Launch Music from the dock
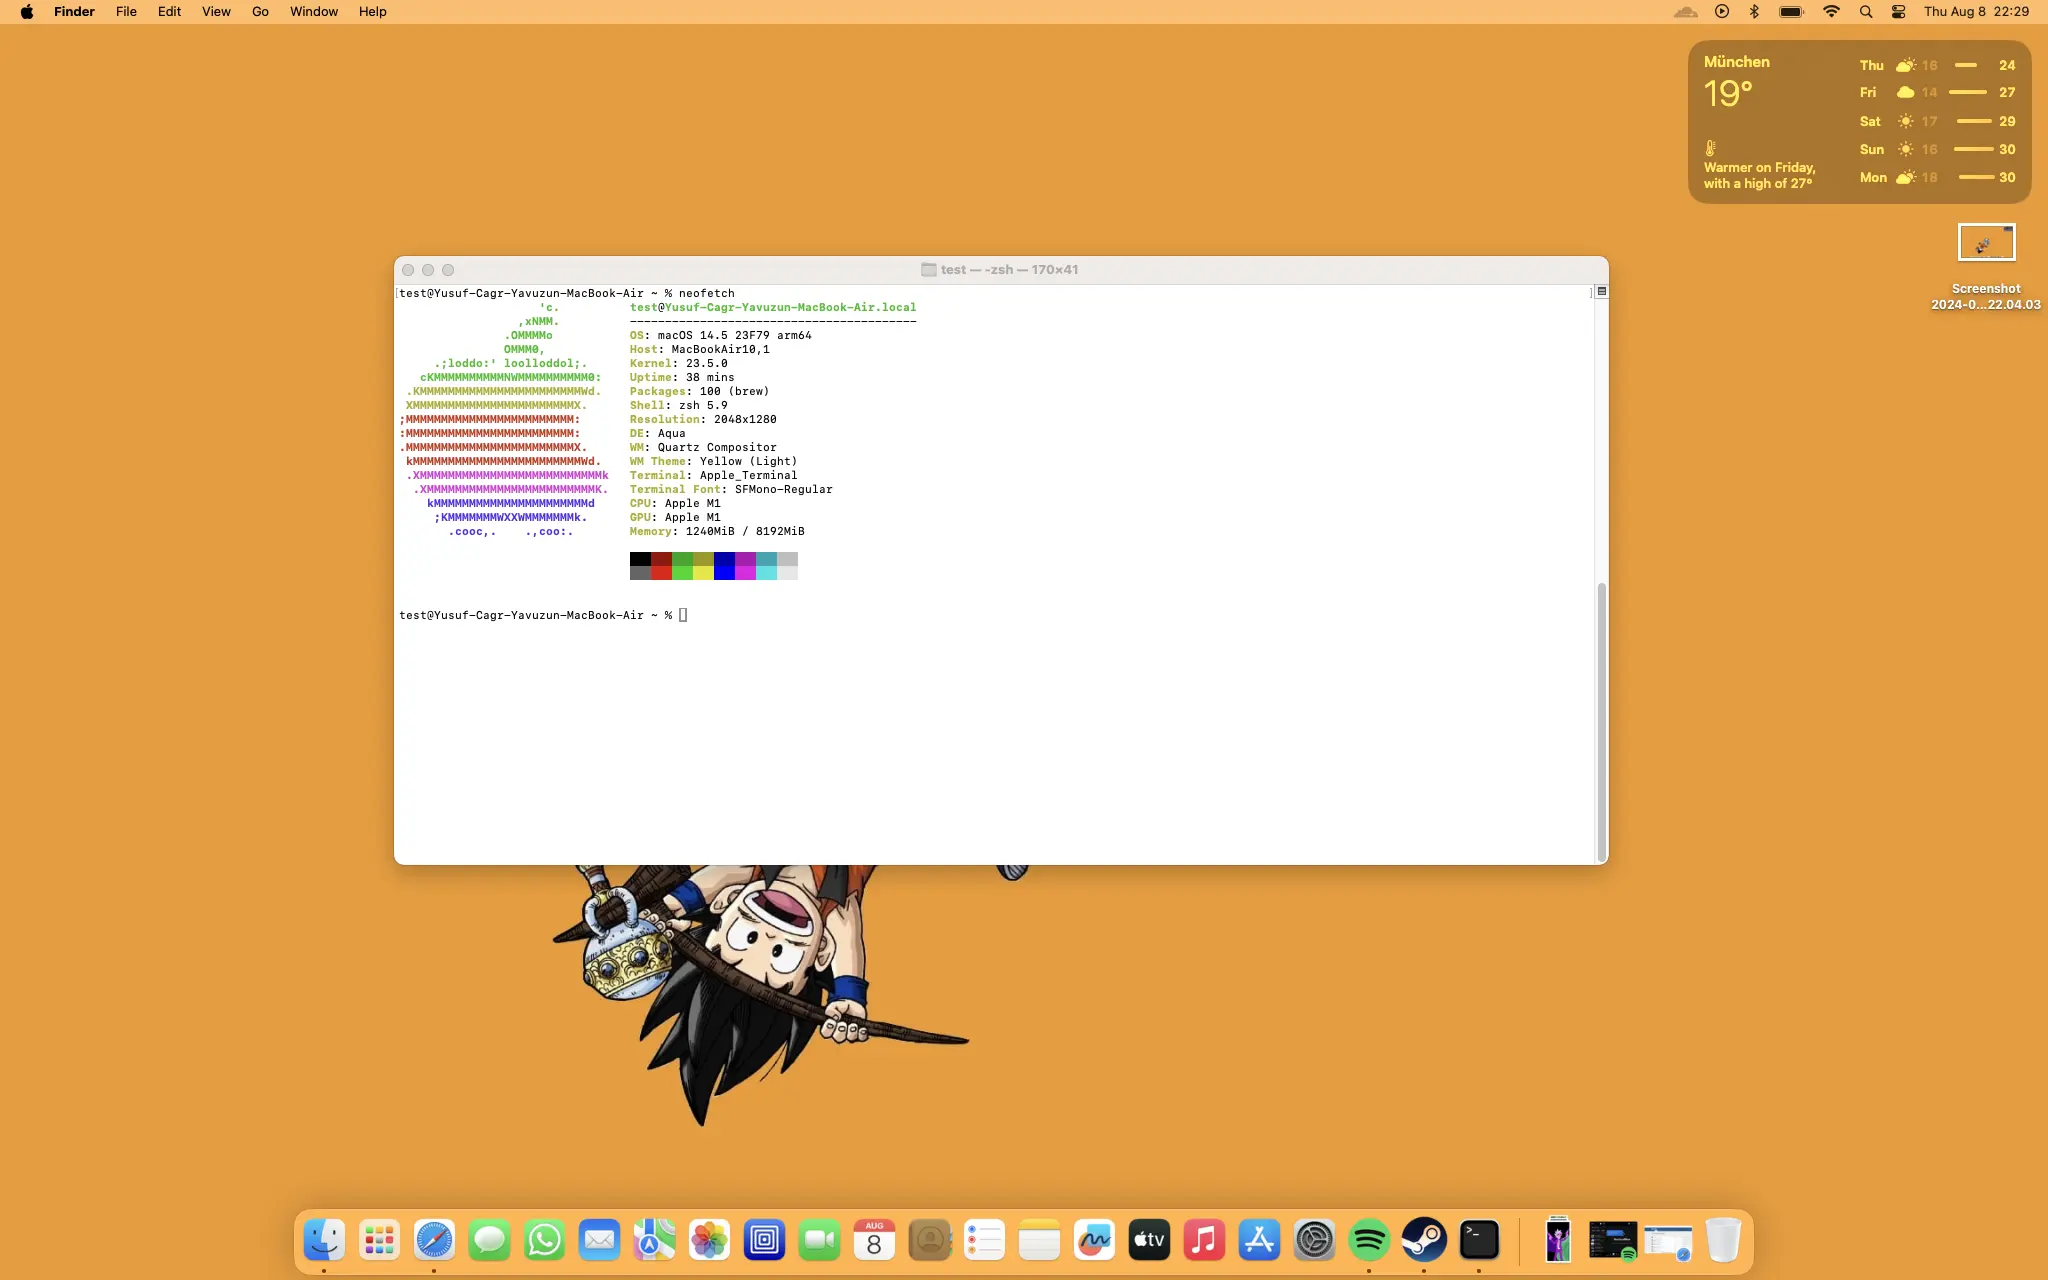This screenshot has width=2048, height=1280. coord(1204,1240)
